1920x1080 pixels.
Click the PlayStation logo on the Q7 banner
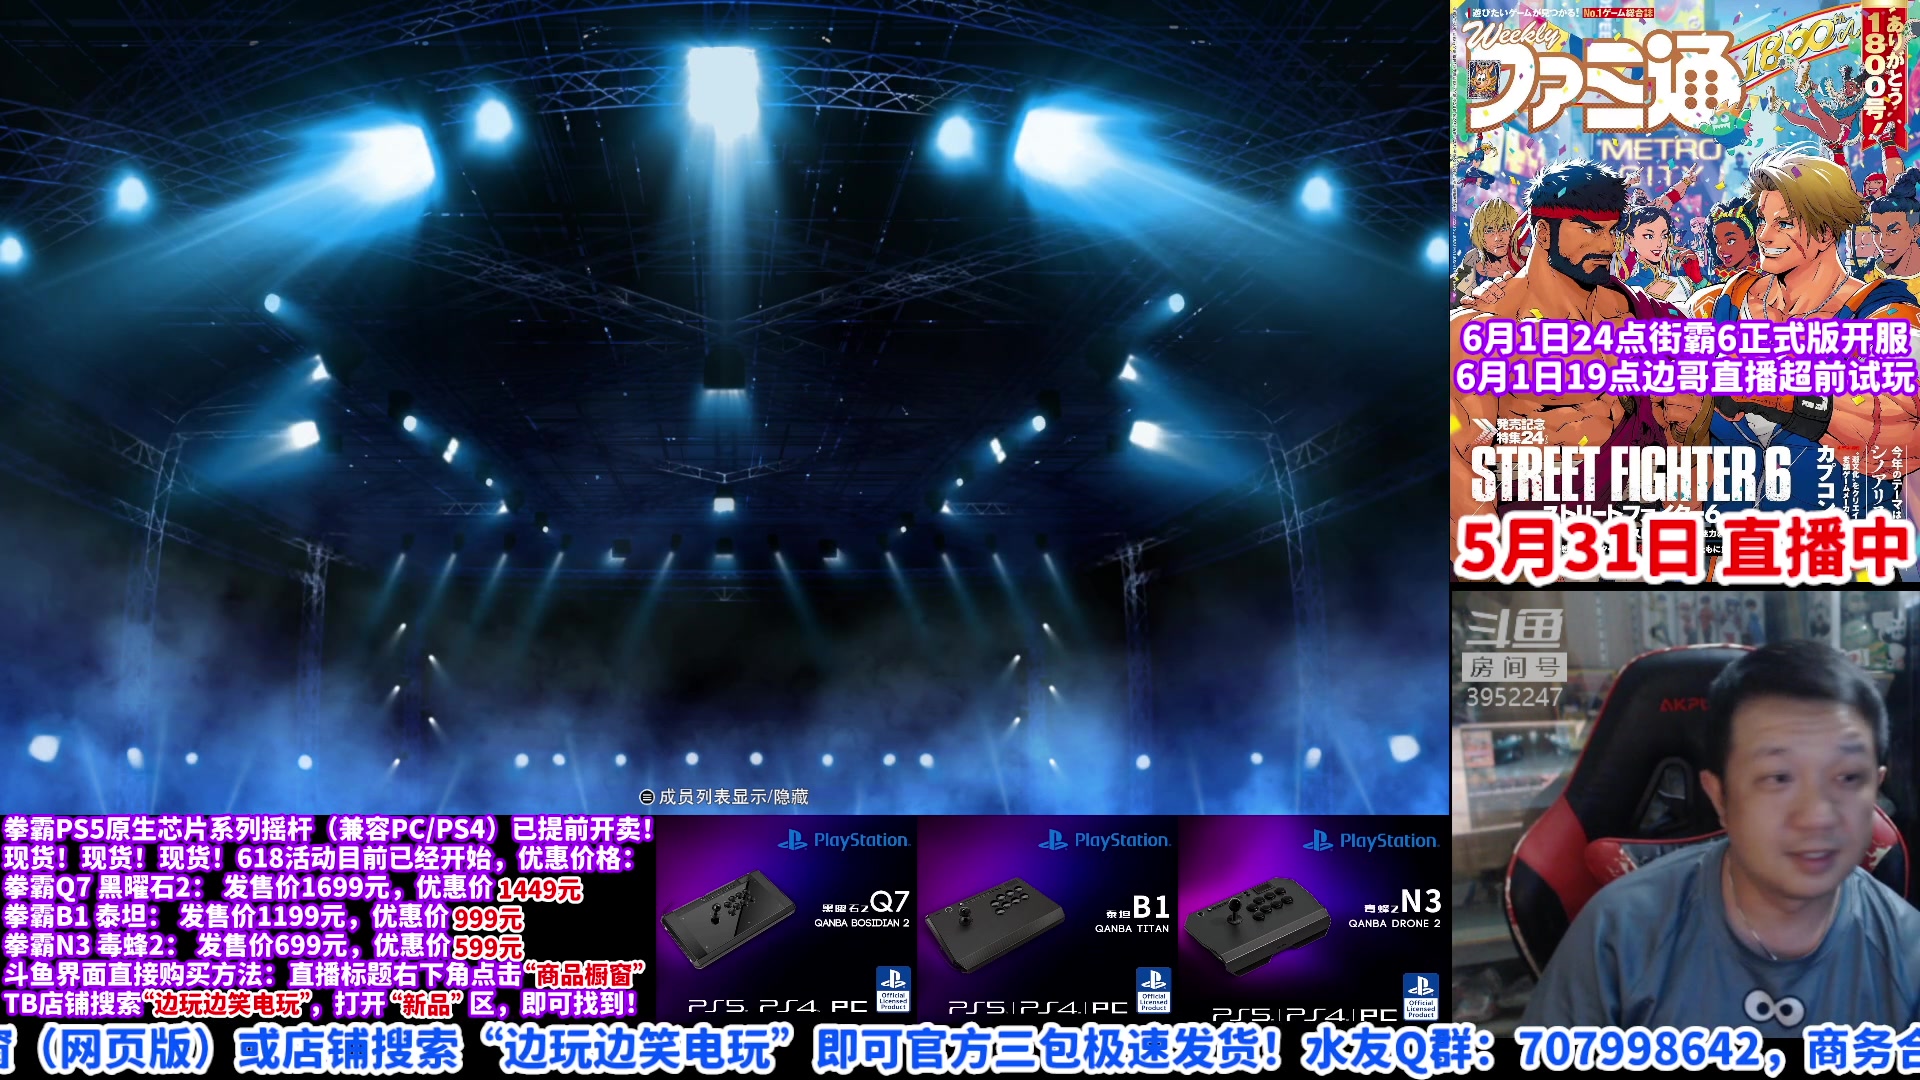[845, 840]
